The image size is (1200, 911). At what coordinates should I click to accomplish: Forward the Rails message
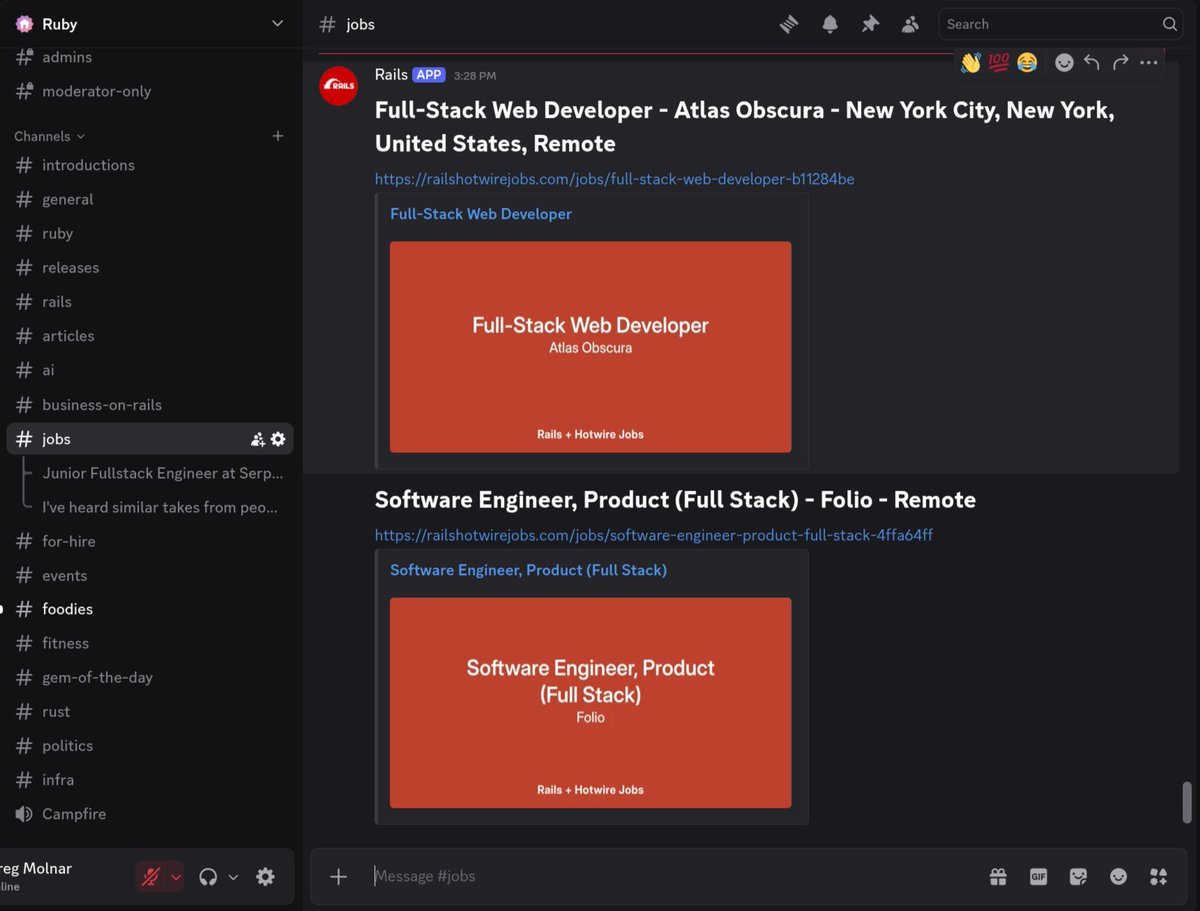(1120, 62)
